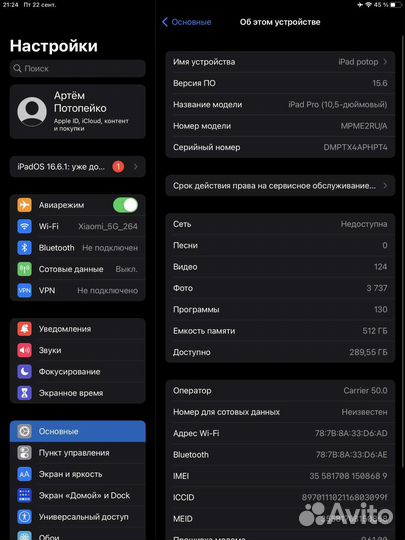Image resolution: width=405 pixels, height=540 pixels.
Task: Tap the Песни count row
Action: click(x=280, y=245)
